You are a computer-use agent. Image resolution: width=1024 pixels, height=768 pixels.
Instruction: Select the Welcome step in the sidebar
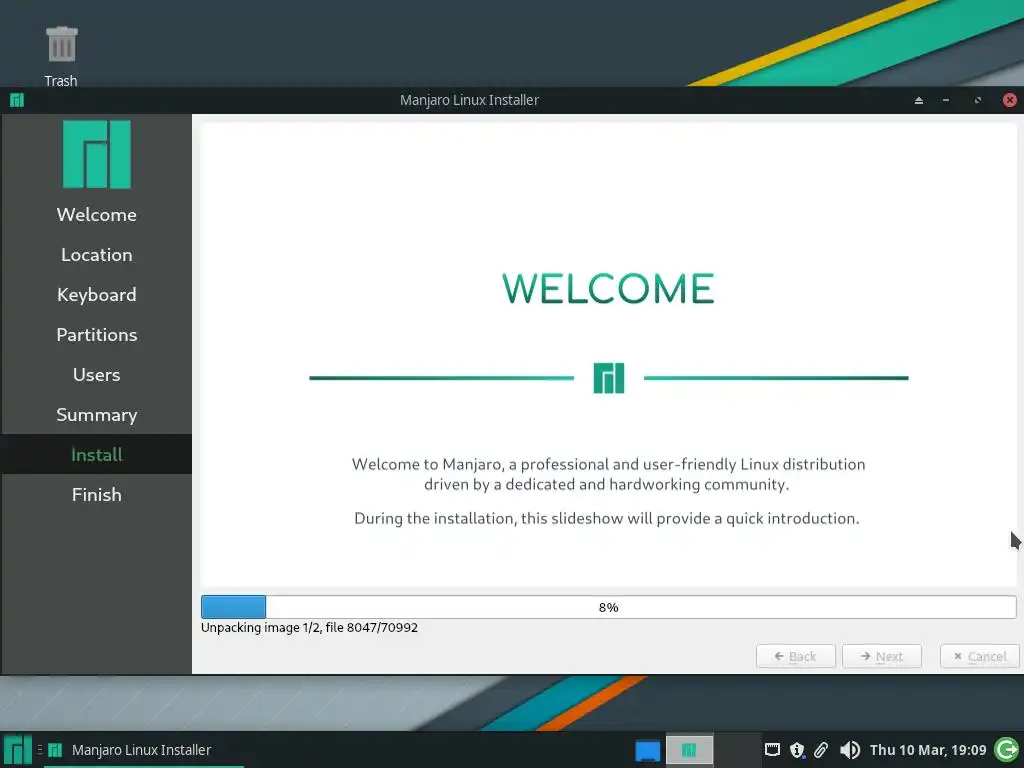tap(97, 215)
